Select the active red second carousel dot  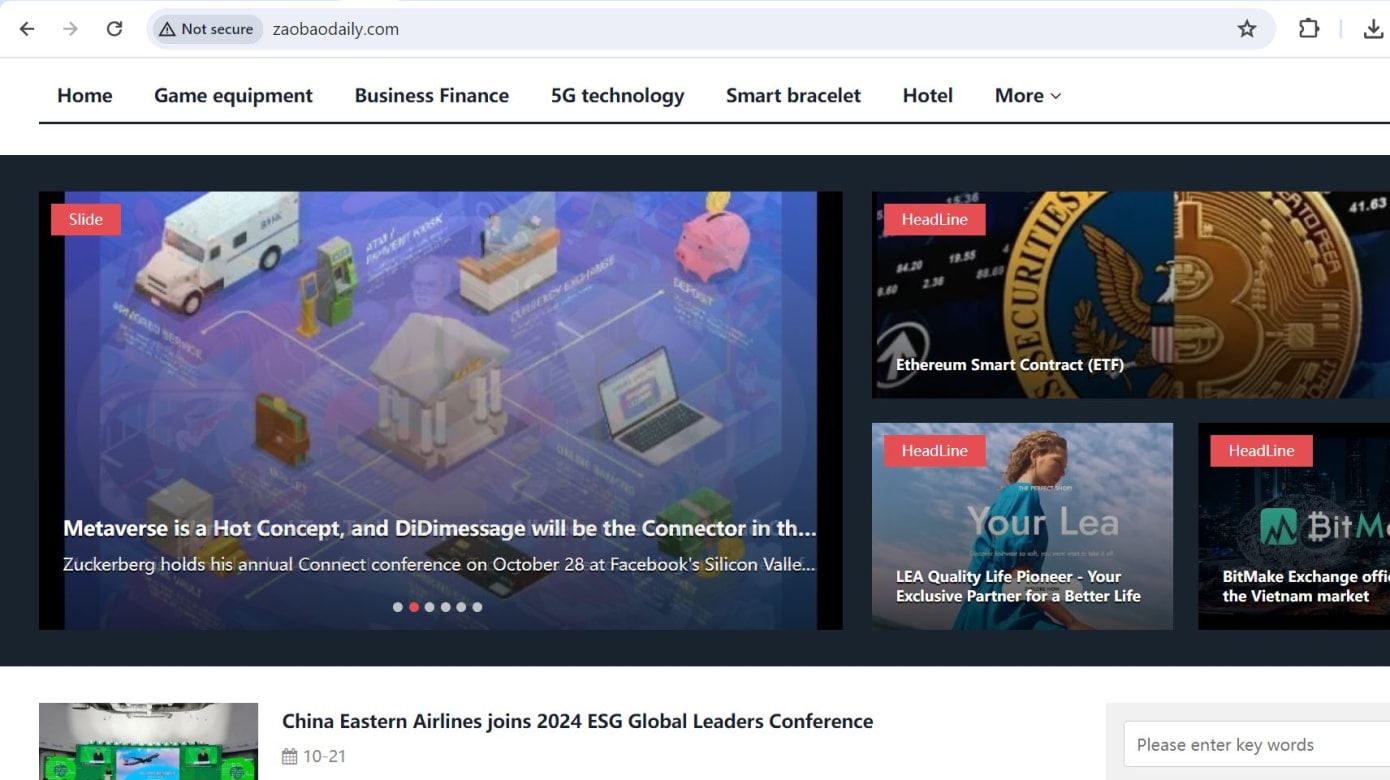point(414,607)
